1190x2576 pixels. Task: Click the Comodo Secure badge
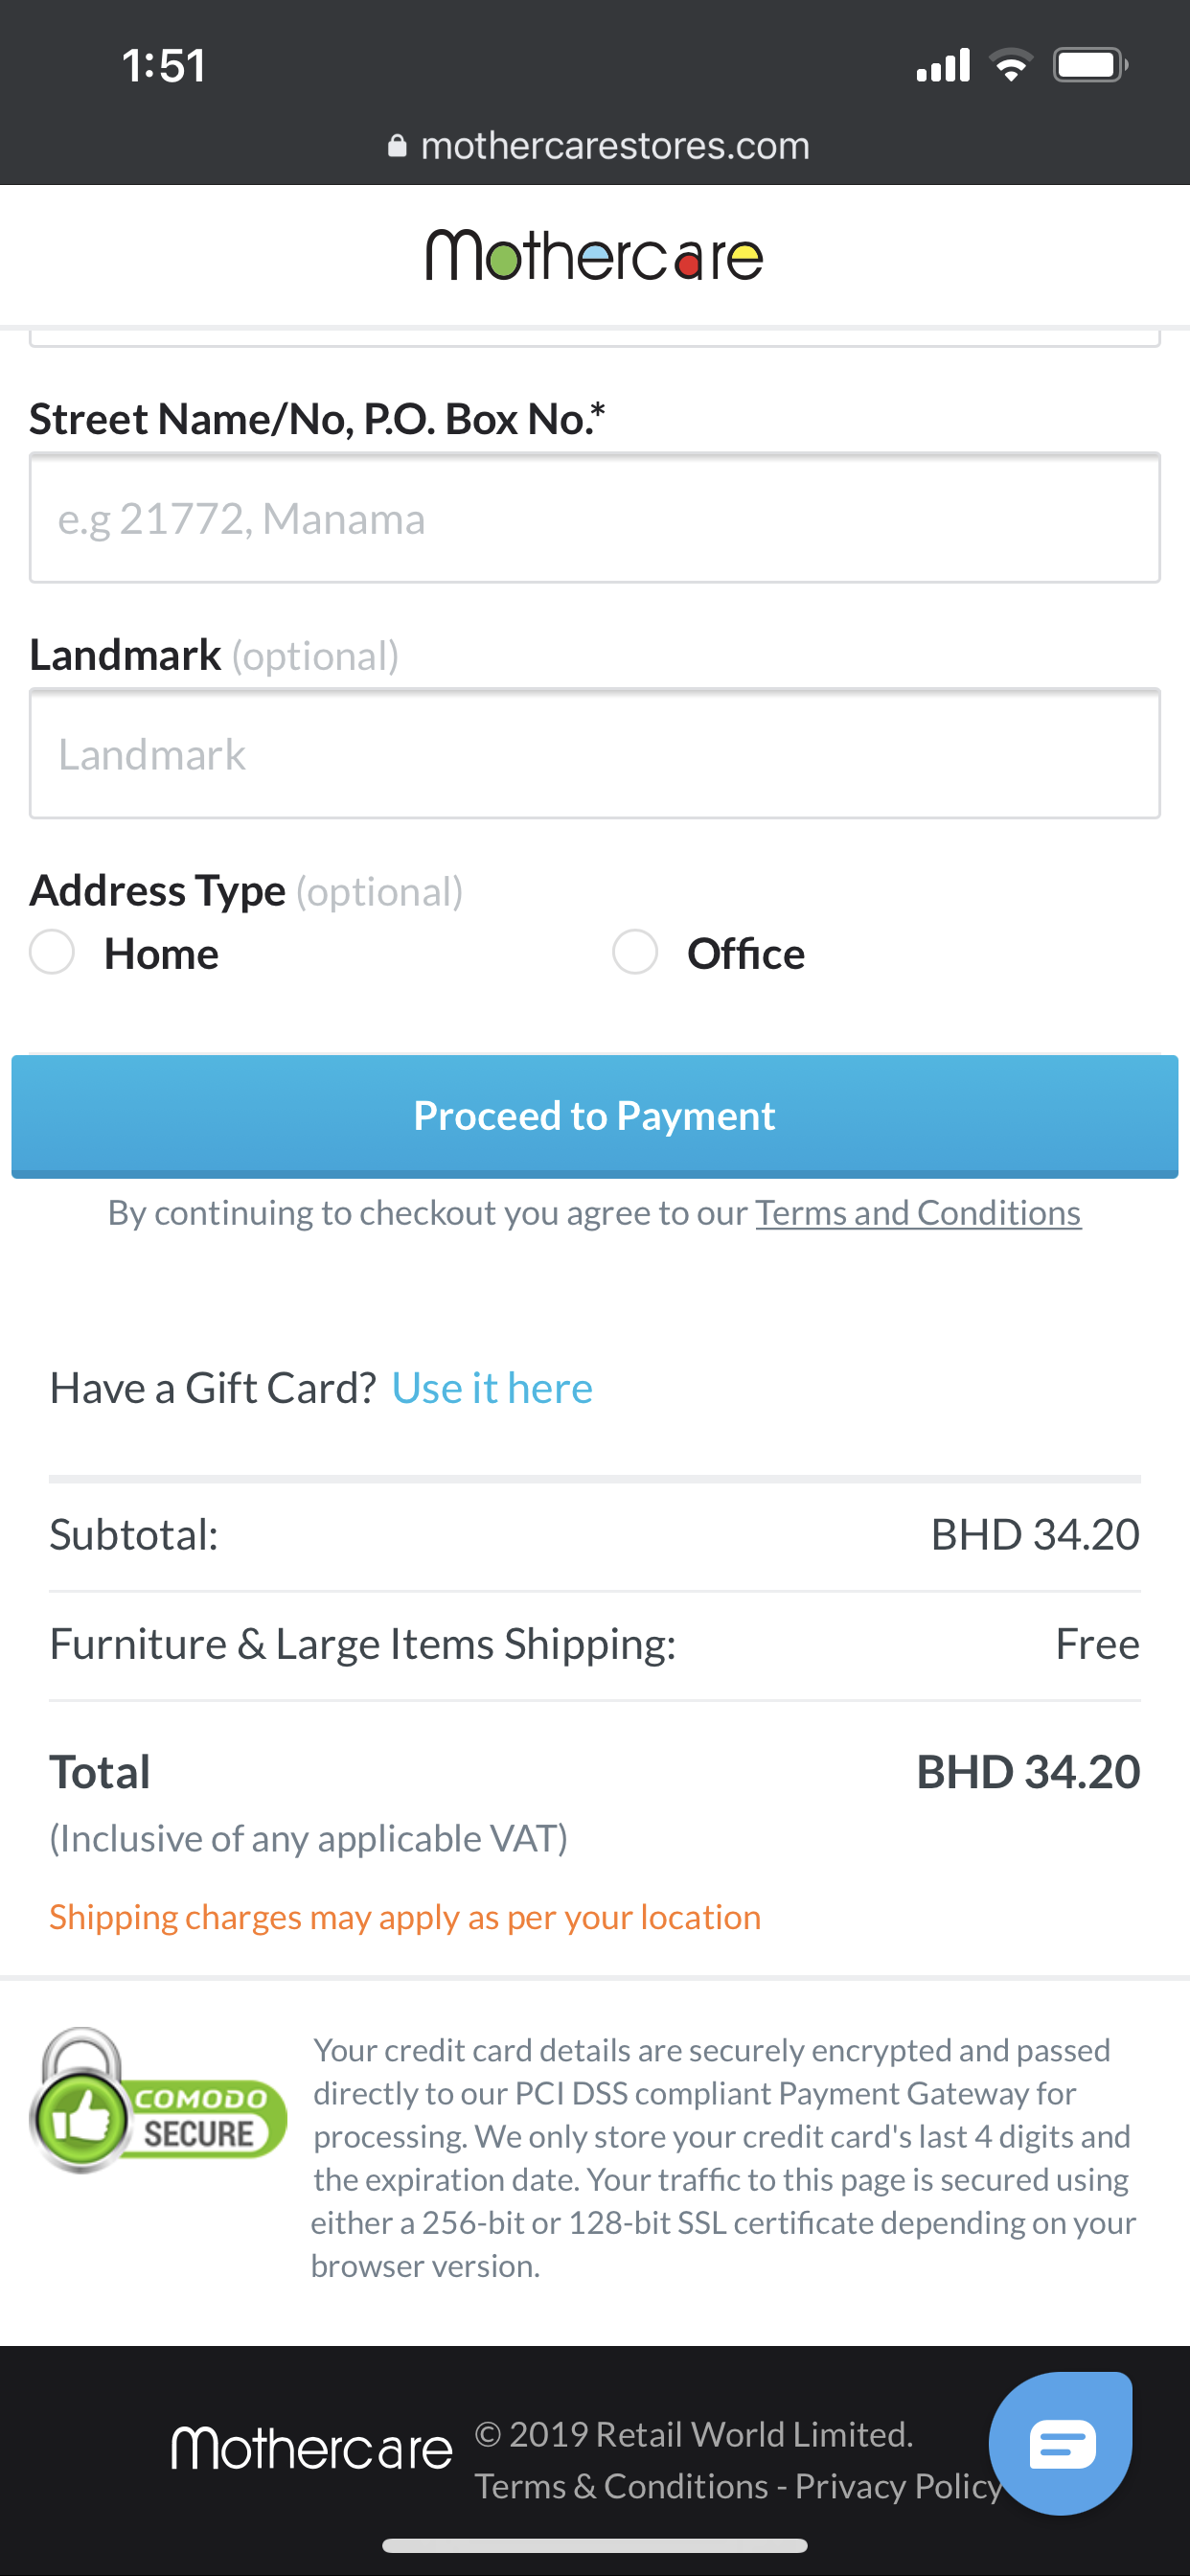[x=158, y=2100]
